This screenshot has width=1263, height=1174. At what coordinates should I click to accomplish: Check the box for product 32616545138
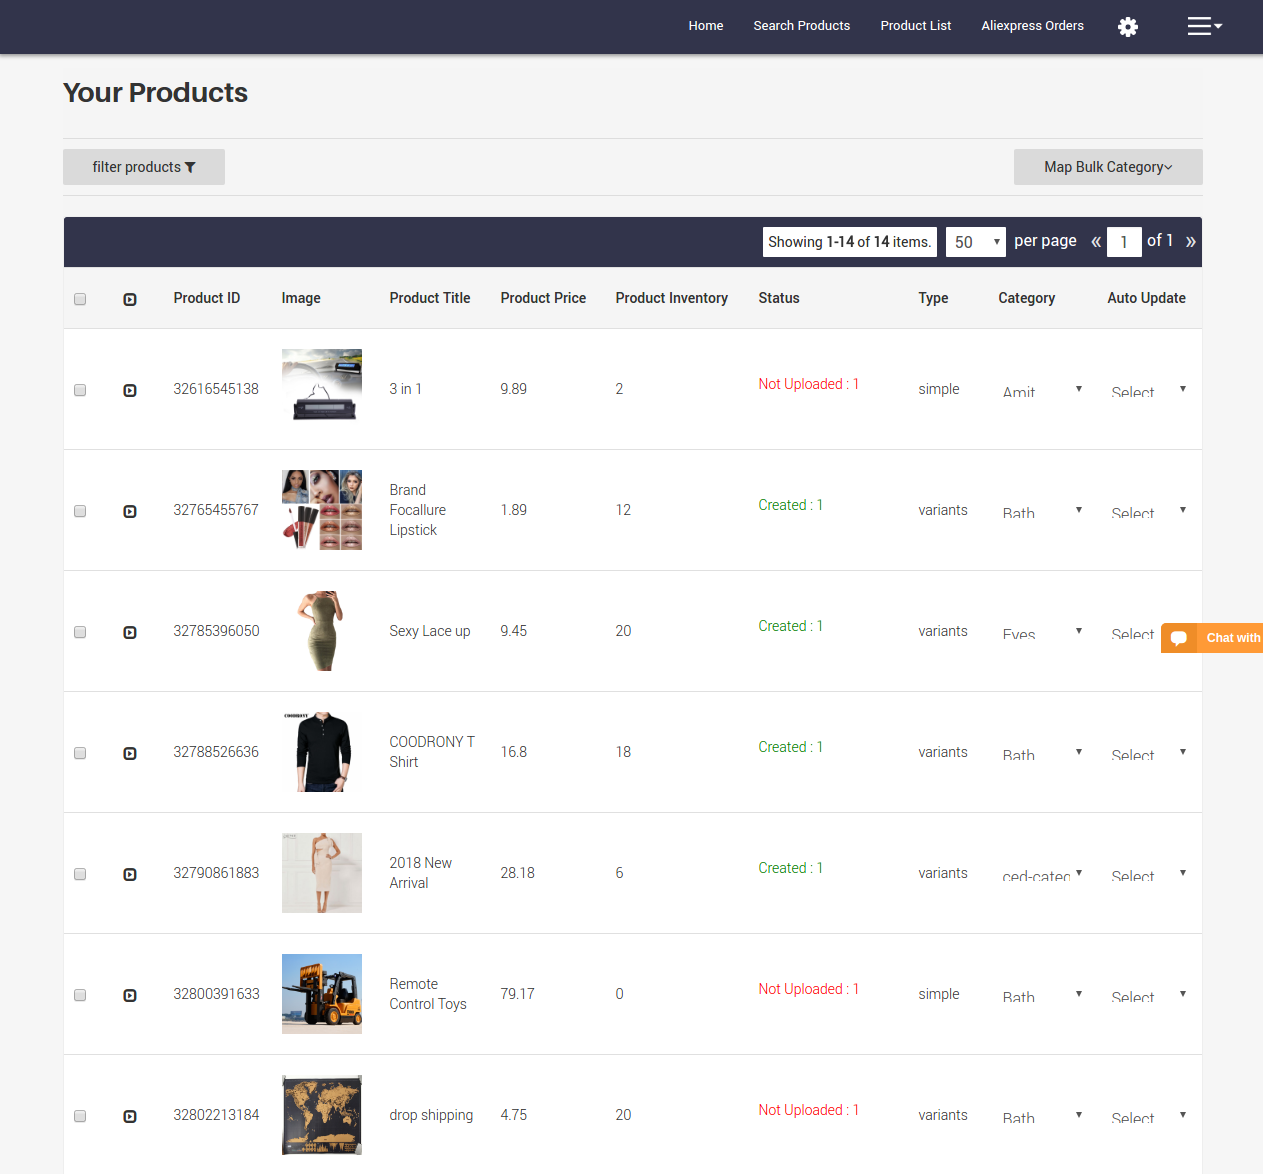click(x=80, y=390)
